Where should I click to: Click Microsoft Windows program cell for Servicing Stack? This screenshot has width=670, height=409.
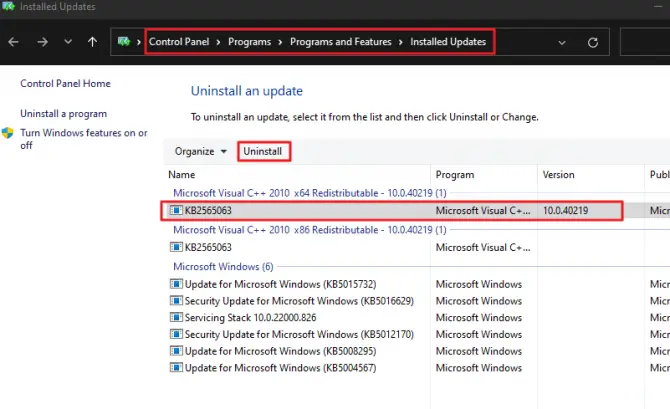click(479, 318)
